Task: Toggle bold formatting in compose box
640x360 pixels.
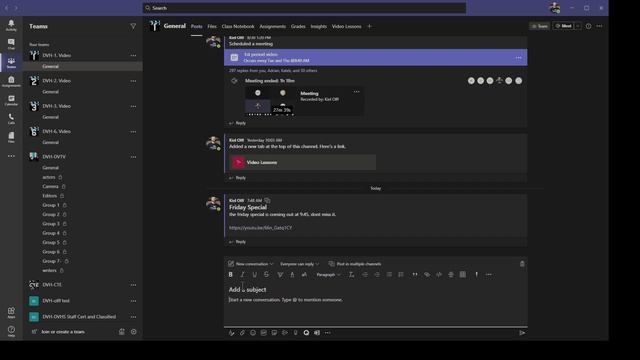Action: (x=231, y=275)
